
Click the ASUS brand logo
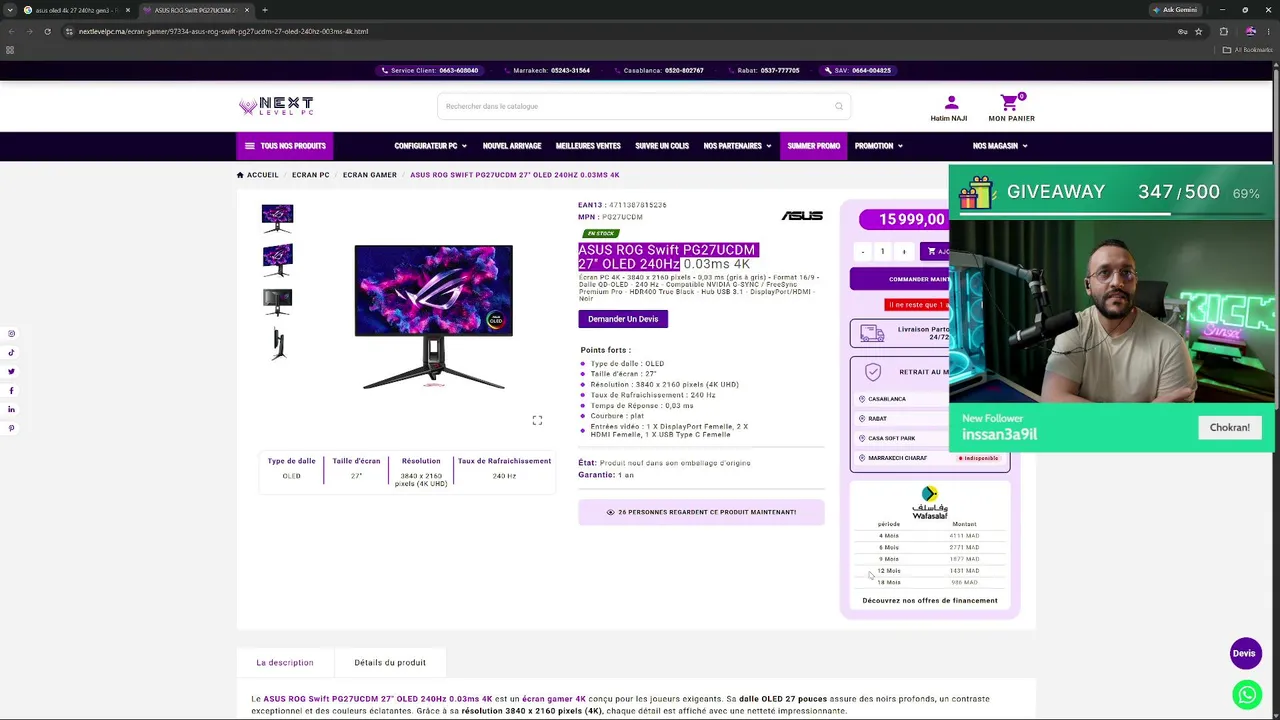point(802,215)
